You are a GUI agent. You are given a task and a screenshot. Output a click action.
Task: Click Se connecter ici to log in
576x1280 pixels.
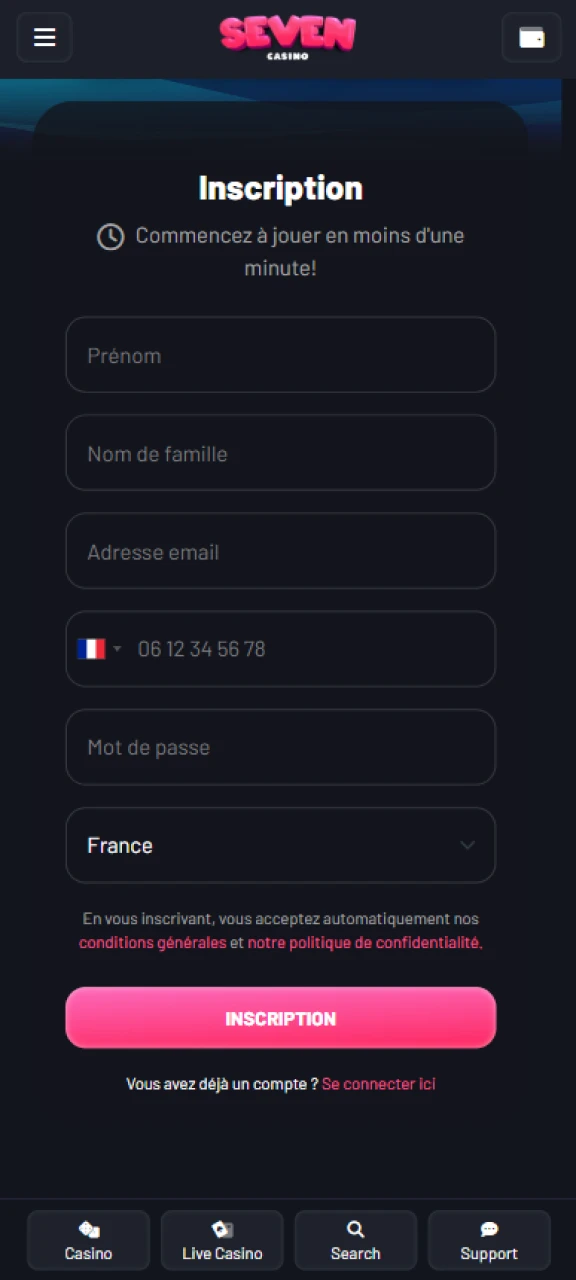(x=379, y=1083)
